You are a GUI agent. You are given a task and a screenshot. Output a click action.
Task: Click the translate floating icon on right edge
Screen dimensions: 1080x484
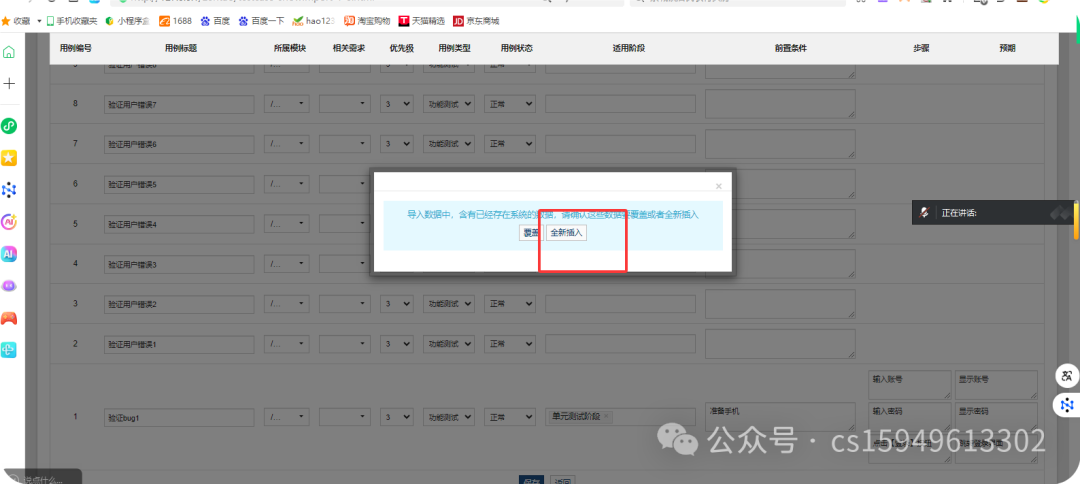tap(1068, 376)
